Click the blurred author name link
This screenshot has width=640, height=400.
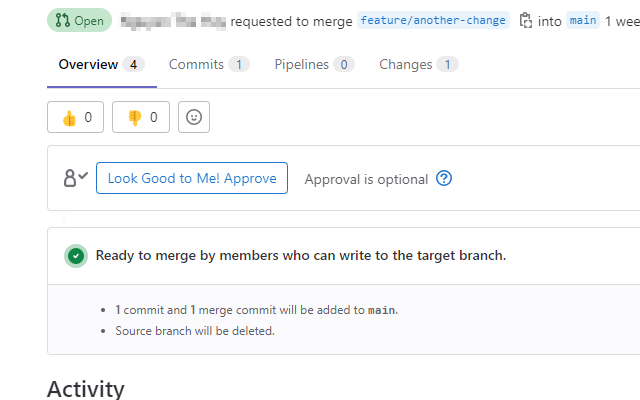click(x=173, y=21)
